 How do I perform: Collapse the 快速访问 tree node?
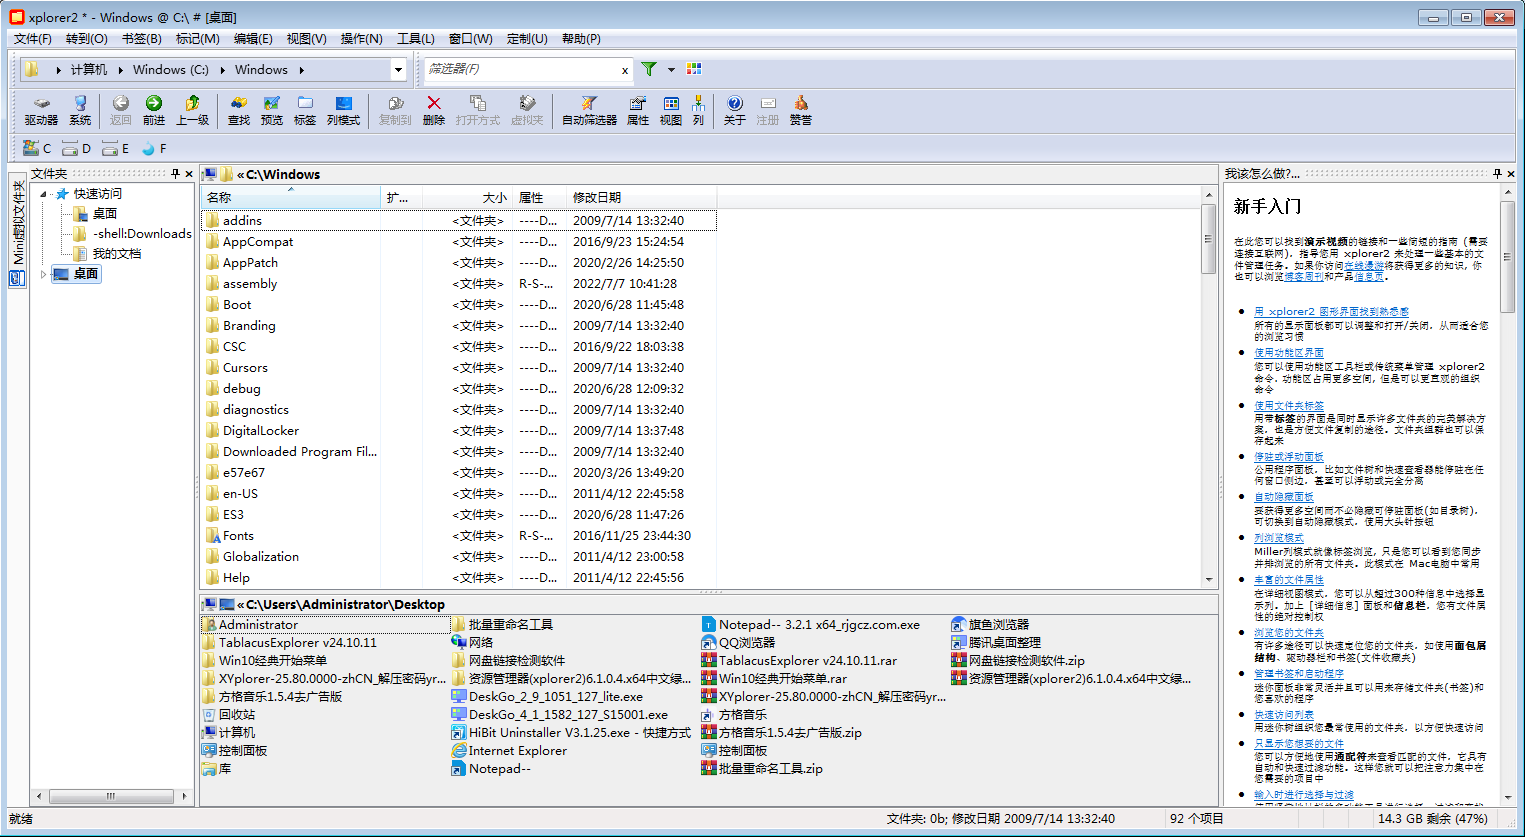tap(44, 194)
